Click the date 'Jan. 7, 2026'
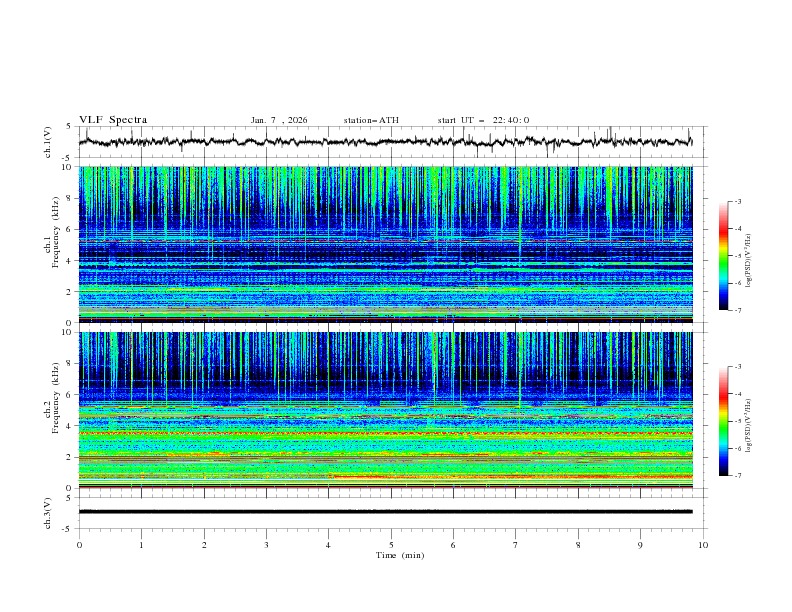The image size is (792, 612). click(x=279, y=120)
